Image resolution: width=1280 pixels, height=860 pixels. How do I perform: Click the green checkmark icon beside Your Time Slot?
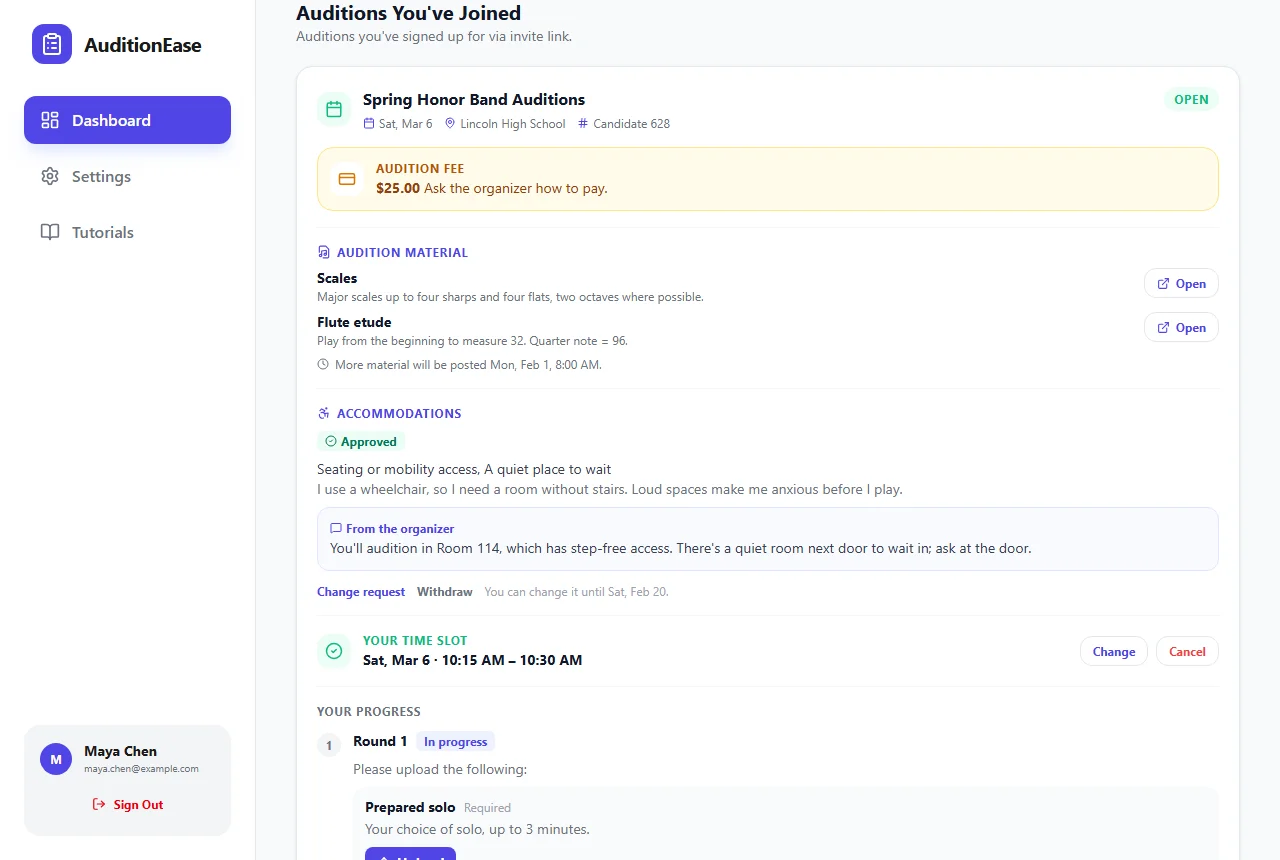[x=334, y=651]
